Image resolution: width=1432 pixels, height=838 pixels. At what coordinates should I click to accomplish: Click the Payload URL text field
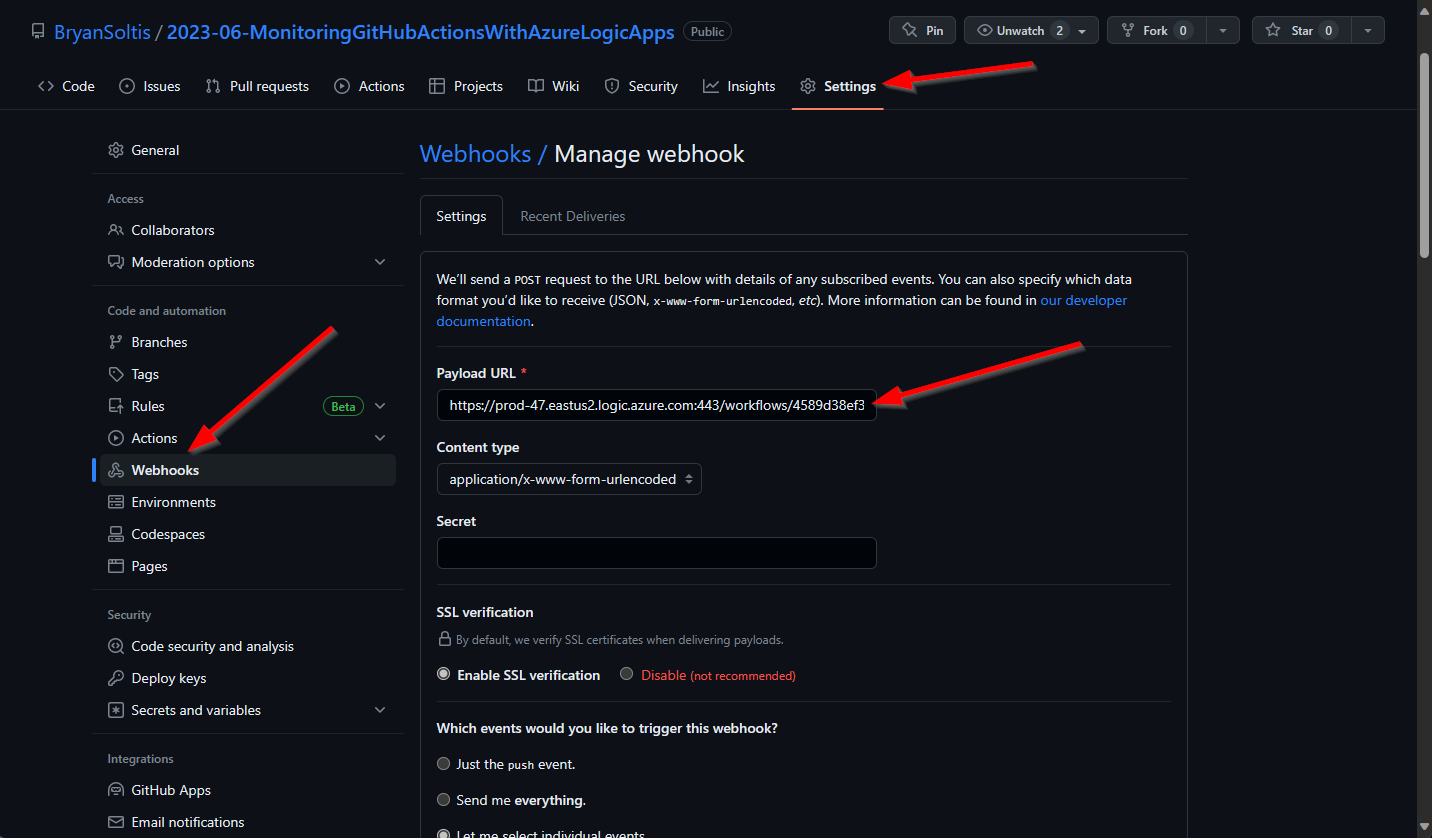656,405
